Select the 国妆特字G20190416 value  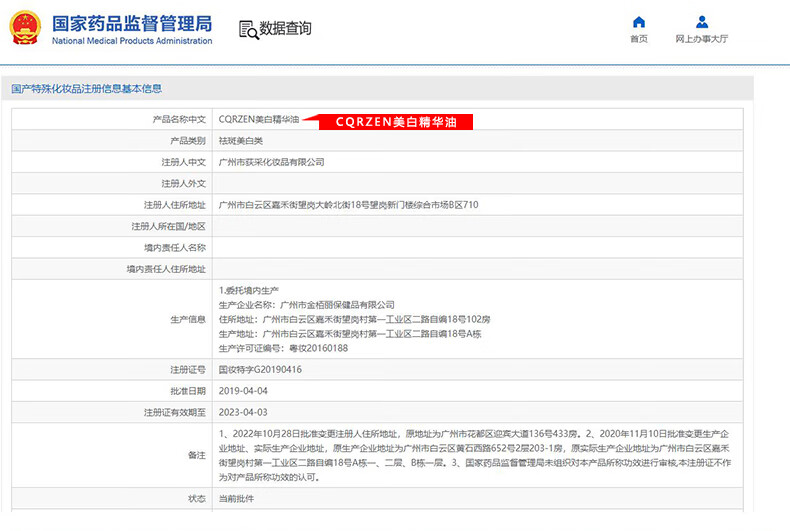point(260,370)
